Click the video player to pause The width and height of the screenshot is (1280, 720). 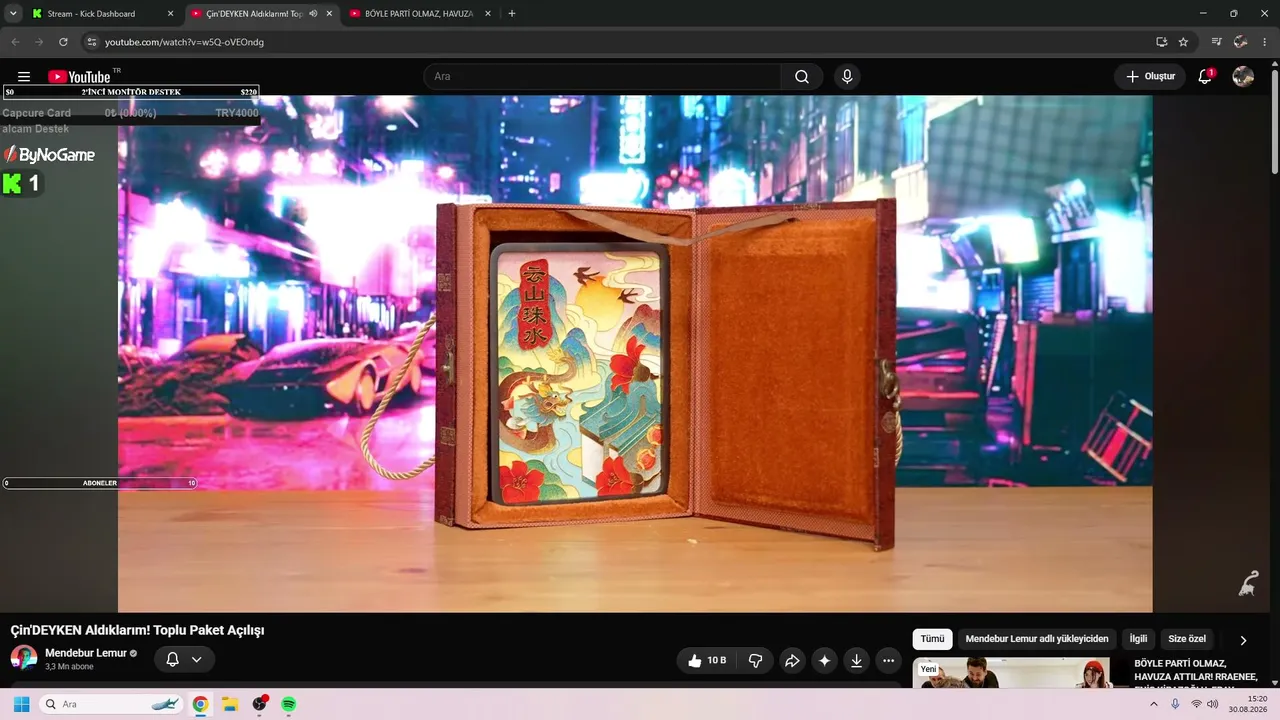pos(635,353)
